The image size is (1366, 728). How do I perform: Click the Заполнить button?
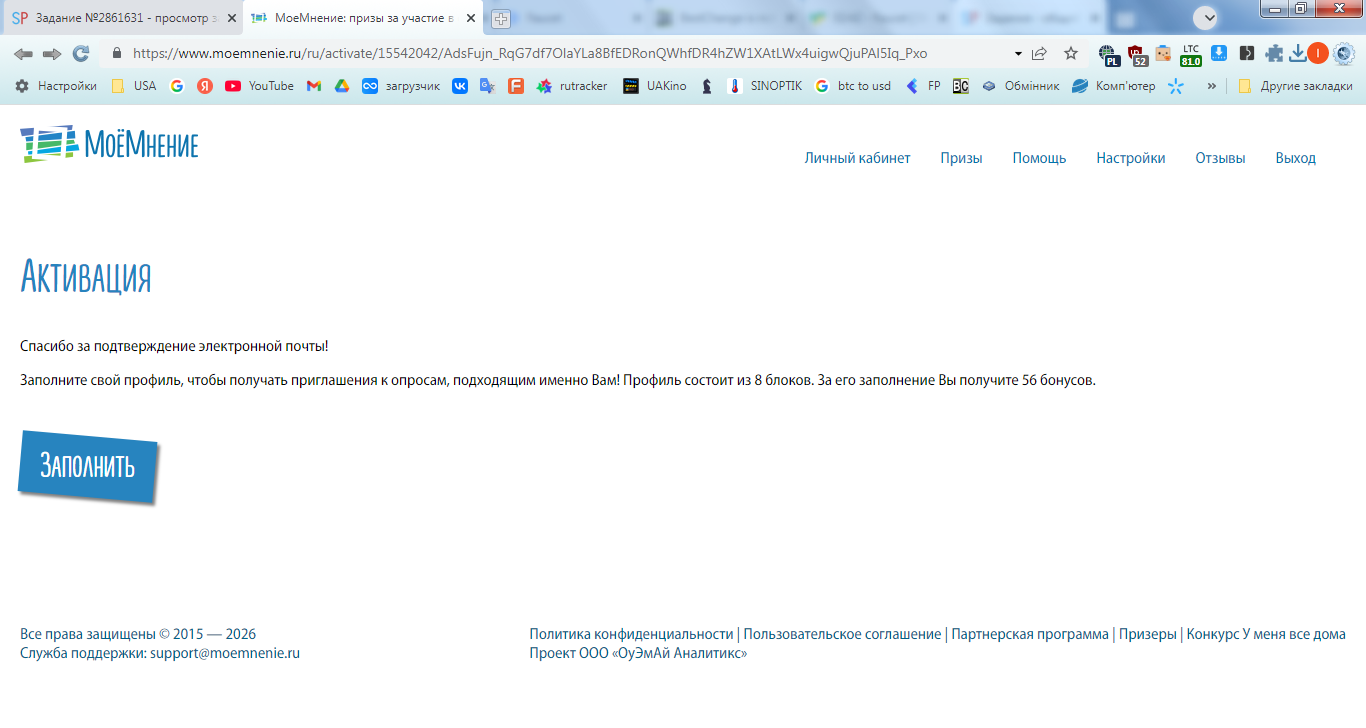[x=88, y=466]
